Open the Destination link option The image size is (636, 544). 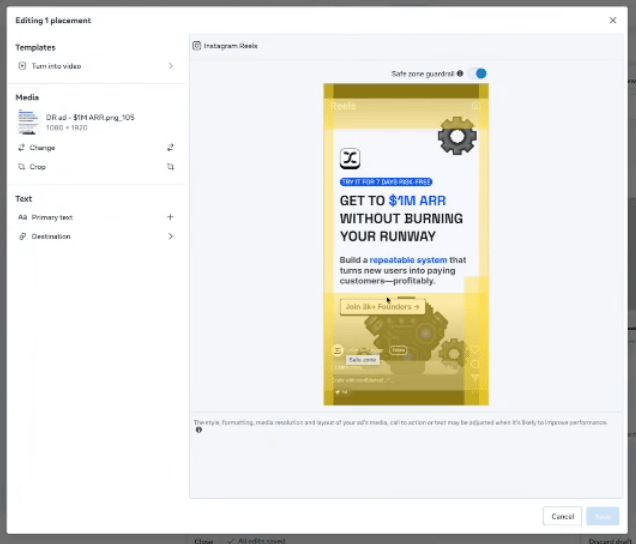tap(51, 236)
